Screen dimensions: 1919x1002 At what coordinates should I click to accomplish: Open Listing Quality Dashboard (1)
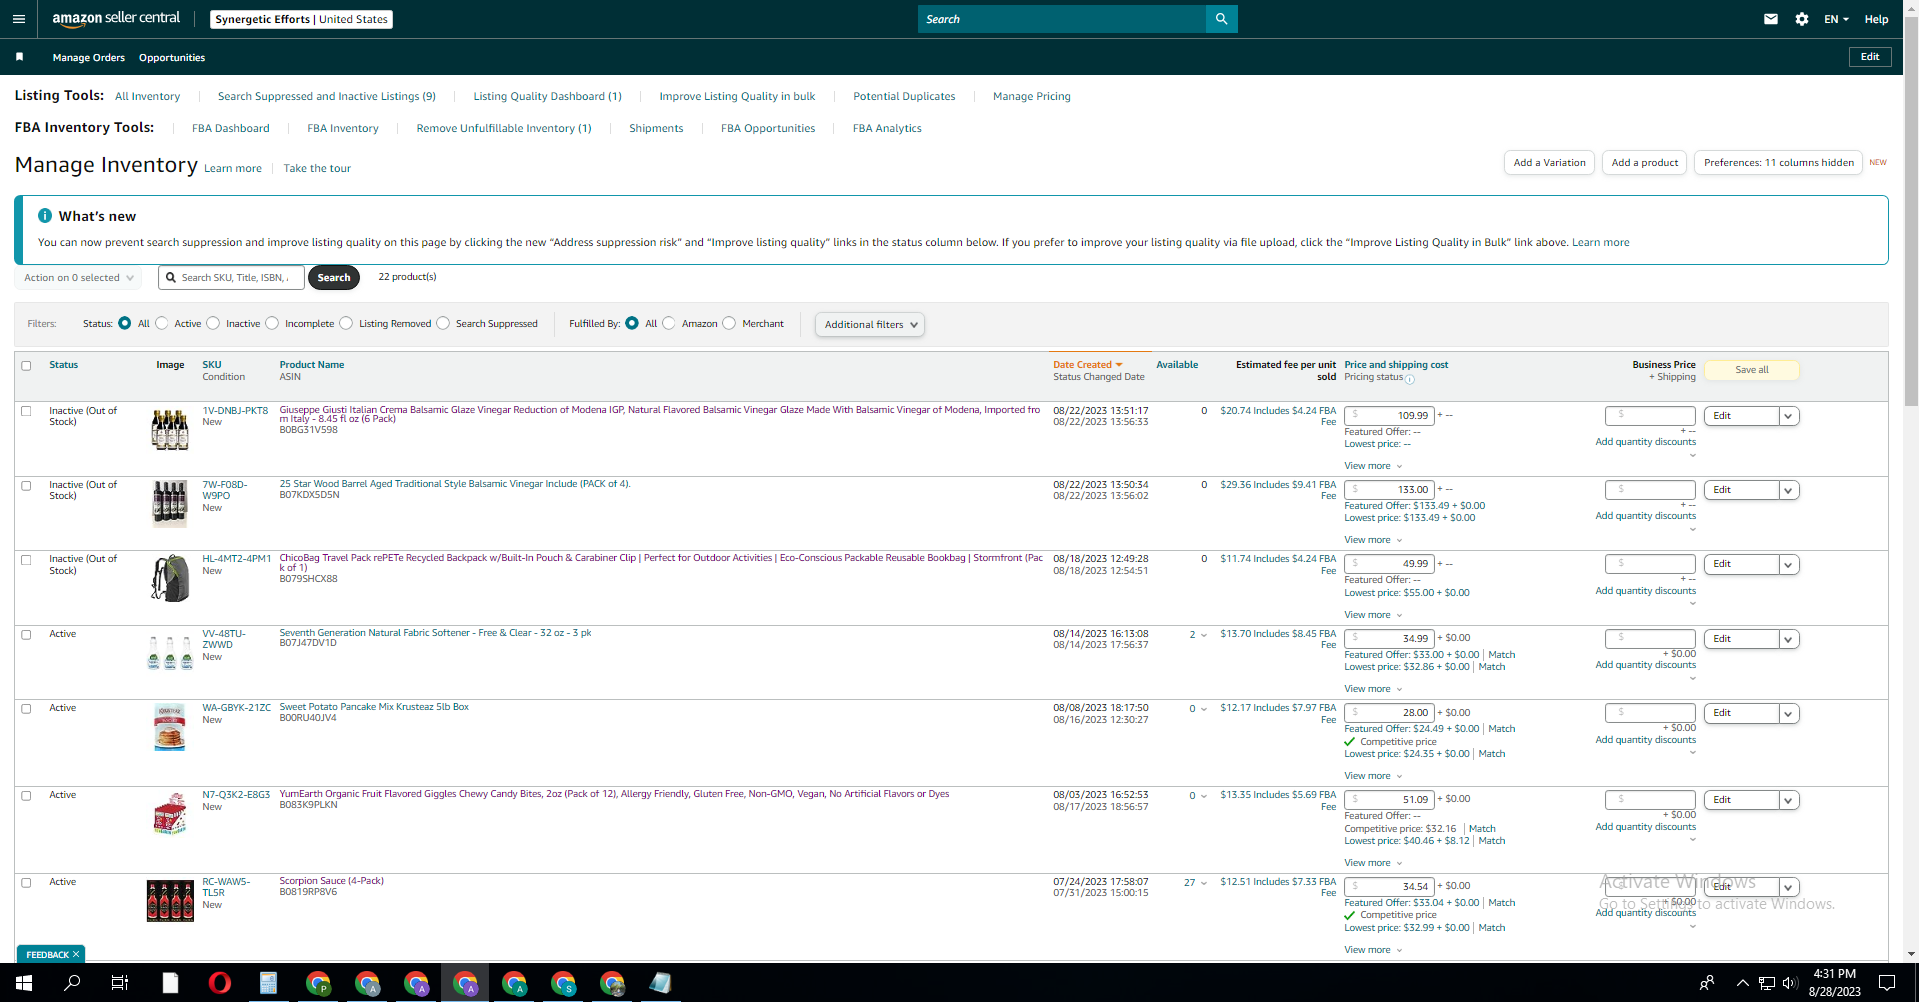[547, 96]
